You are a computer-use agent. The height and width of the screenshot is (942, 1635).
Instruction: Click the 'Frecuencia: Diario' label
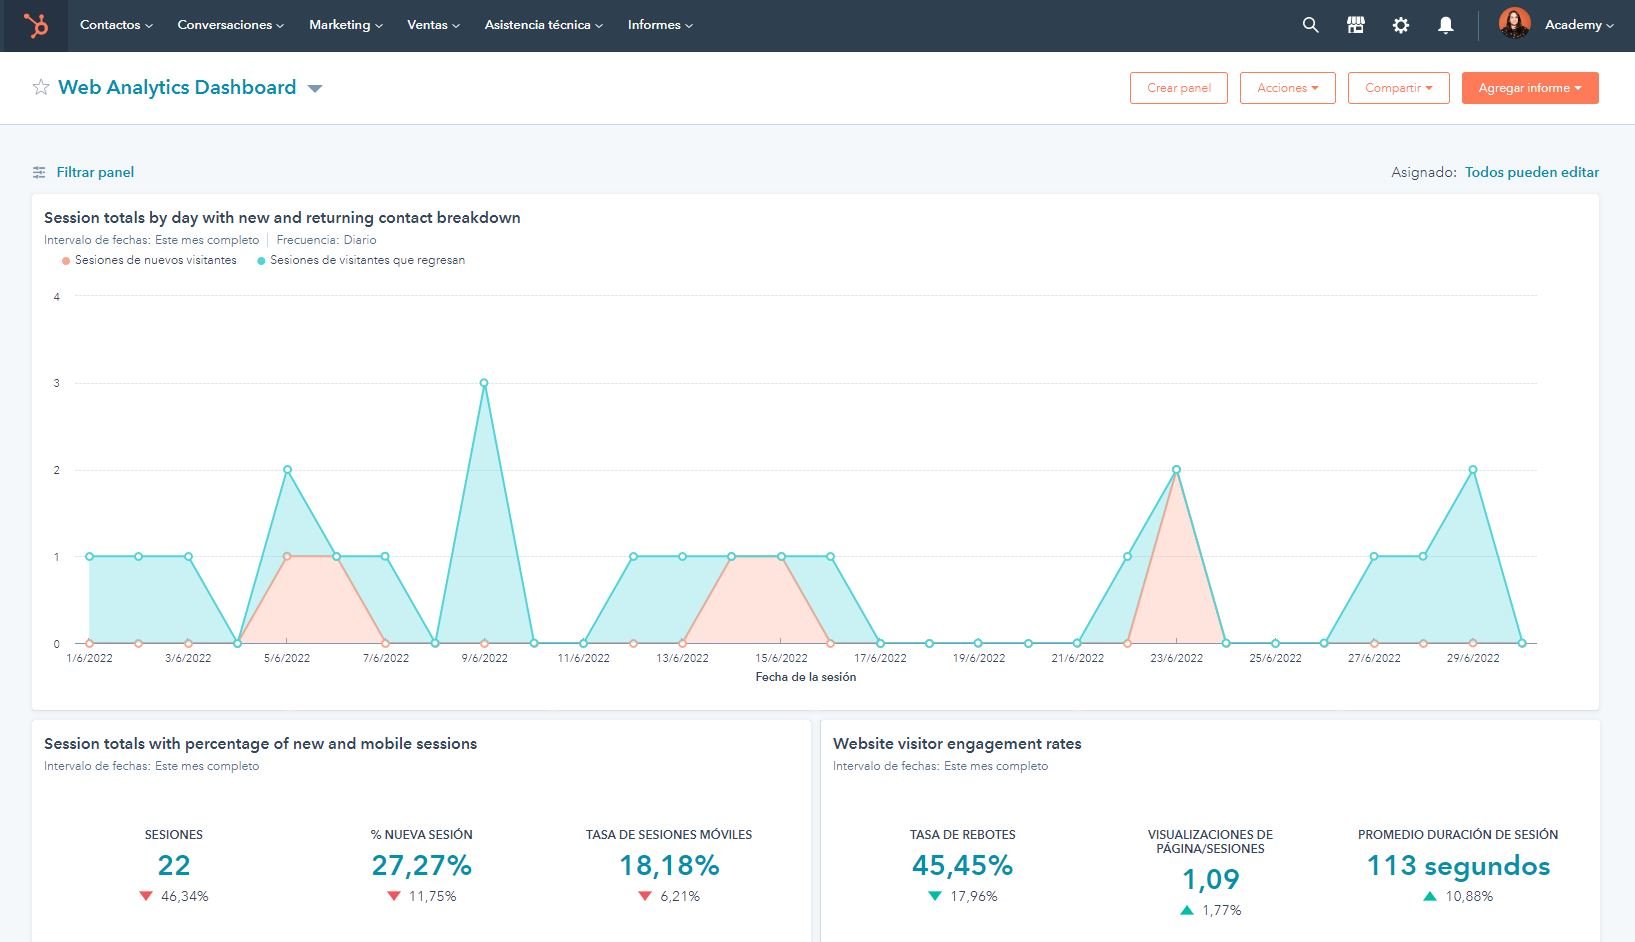(326, 240)
